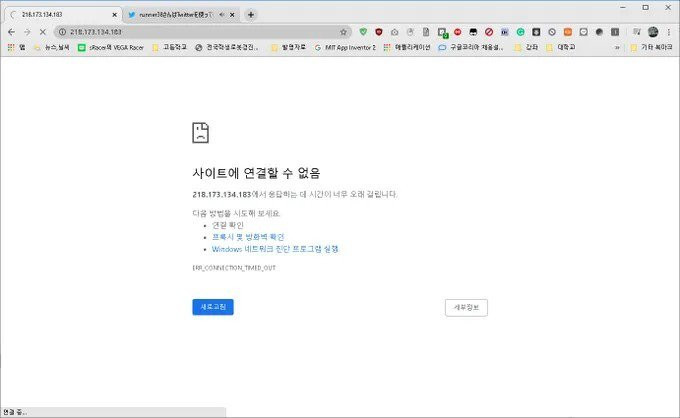This screenshot has width=680, height=418.
Task: Click the user profile avatar
Action: (x=653, y=32)
